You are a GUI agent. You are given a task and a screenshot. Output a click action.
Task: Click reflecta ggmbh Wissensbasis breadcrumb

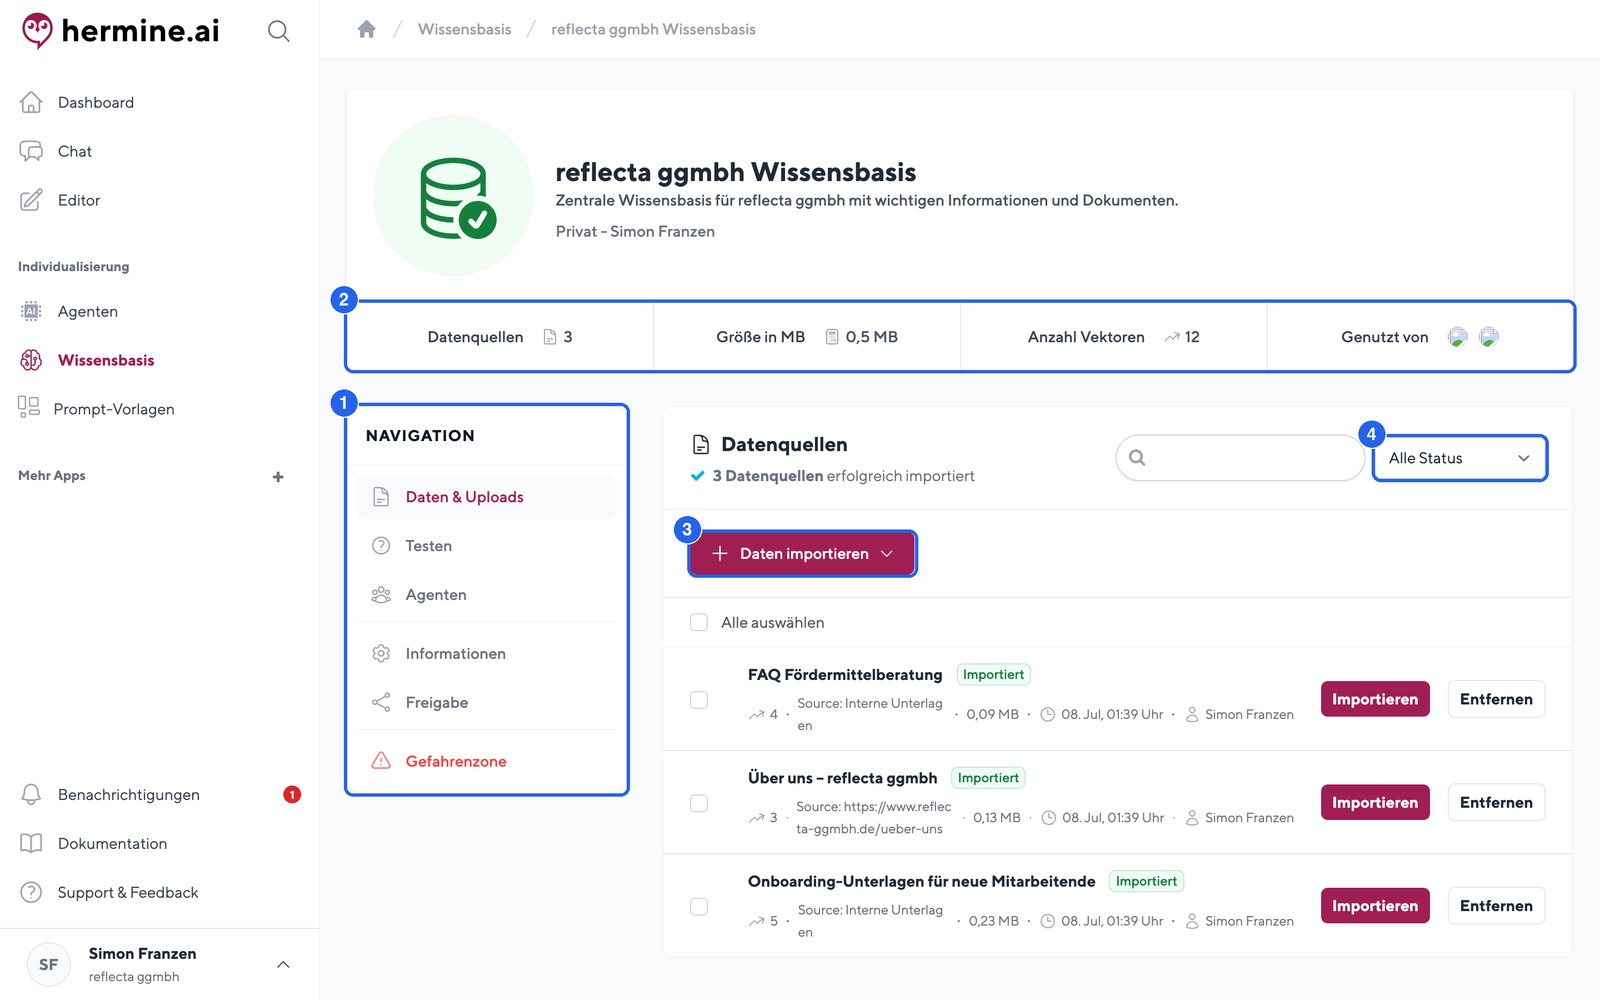click(653, 29)
